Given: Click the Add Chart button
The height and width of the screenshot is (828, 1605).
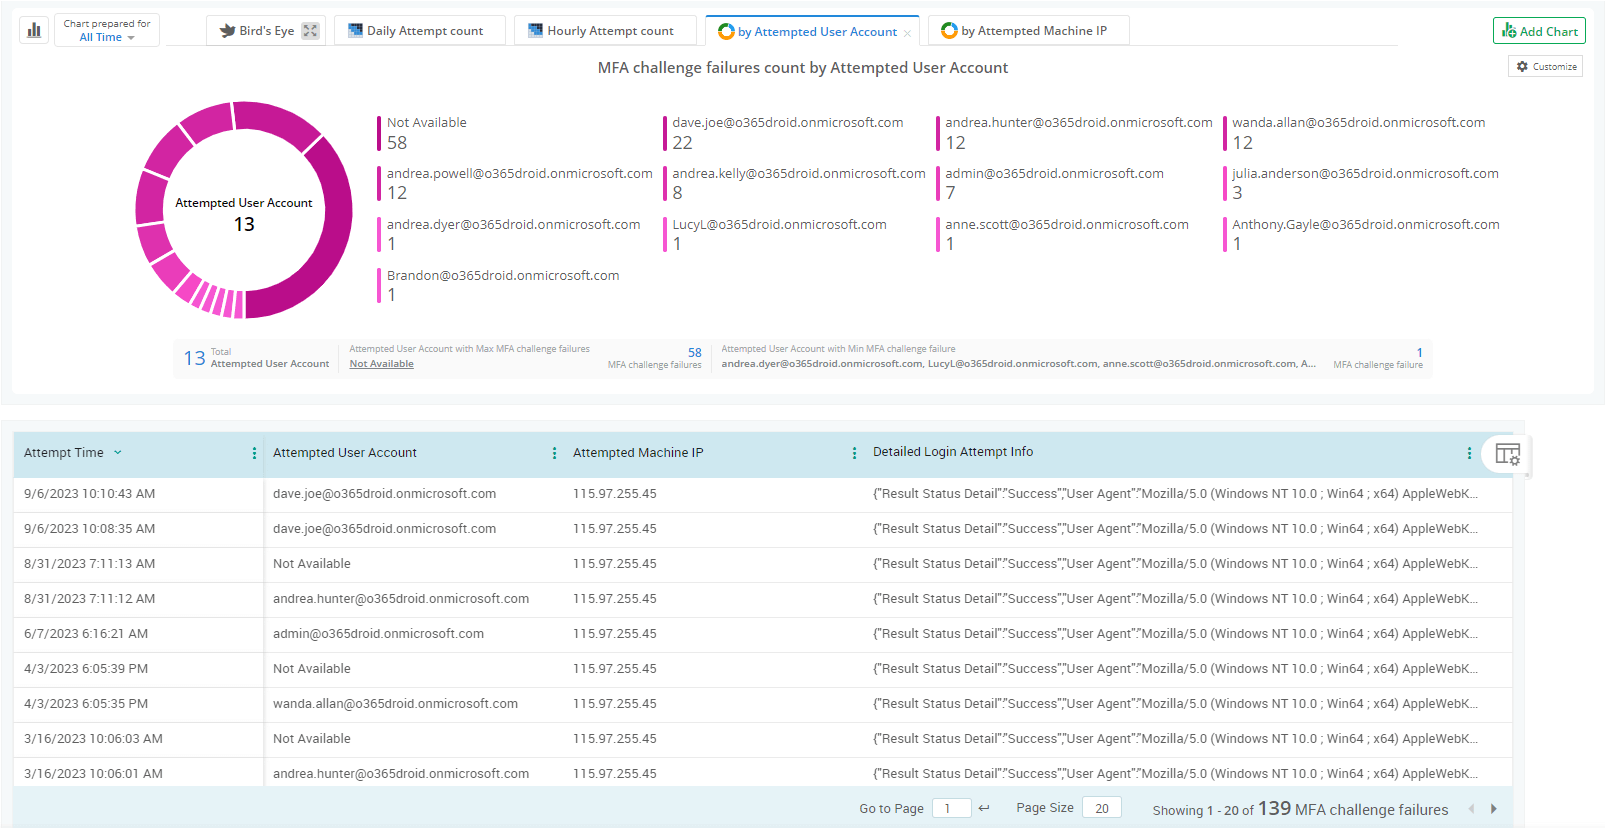Looking at the screenshot, I should click(x=1539, y=31).
